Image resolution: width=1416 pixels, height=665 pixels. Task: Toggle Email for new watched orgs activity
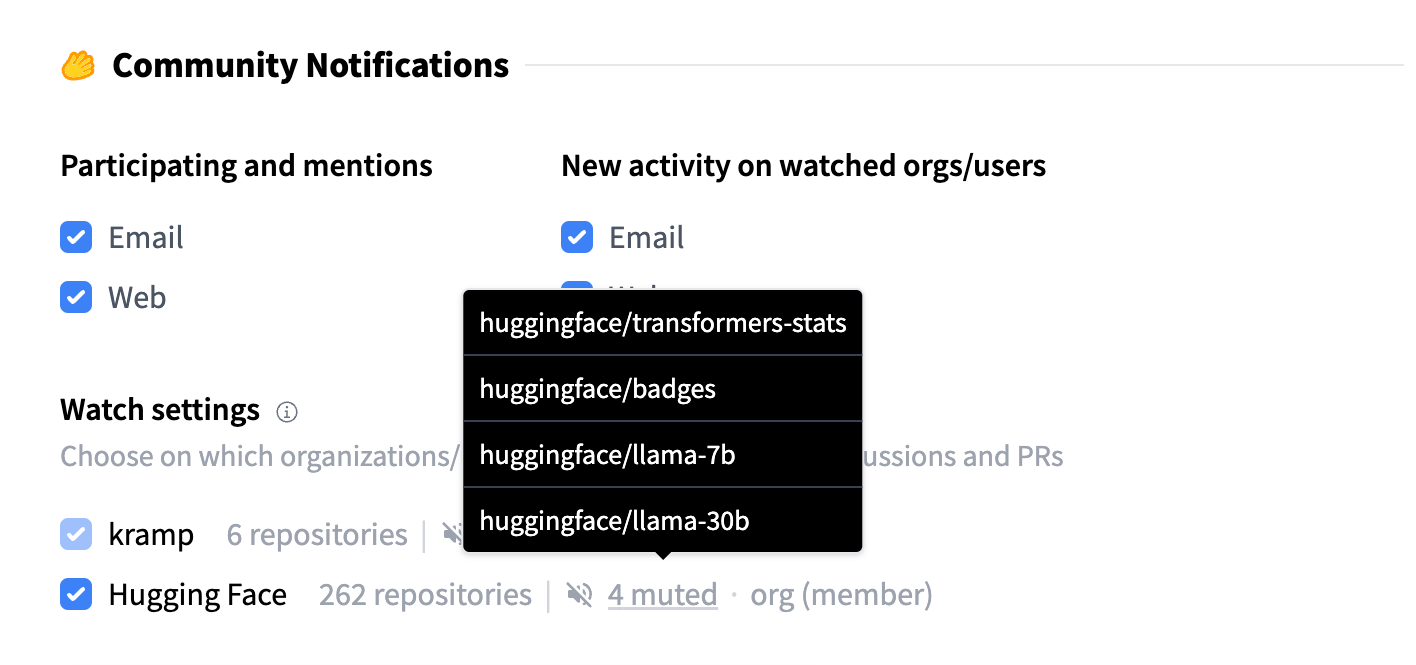(577, 238)
